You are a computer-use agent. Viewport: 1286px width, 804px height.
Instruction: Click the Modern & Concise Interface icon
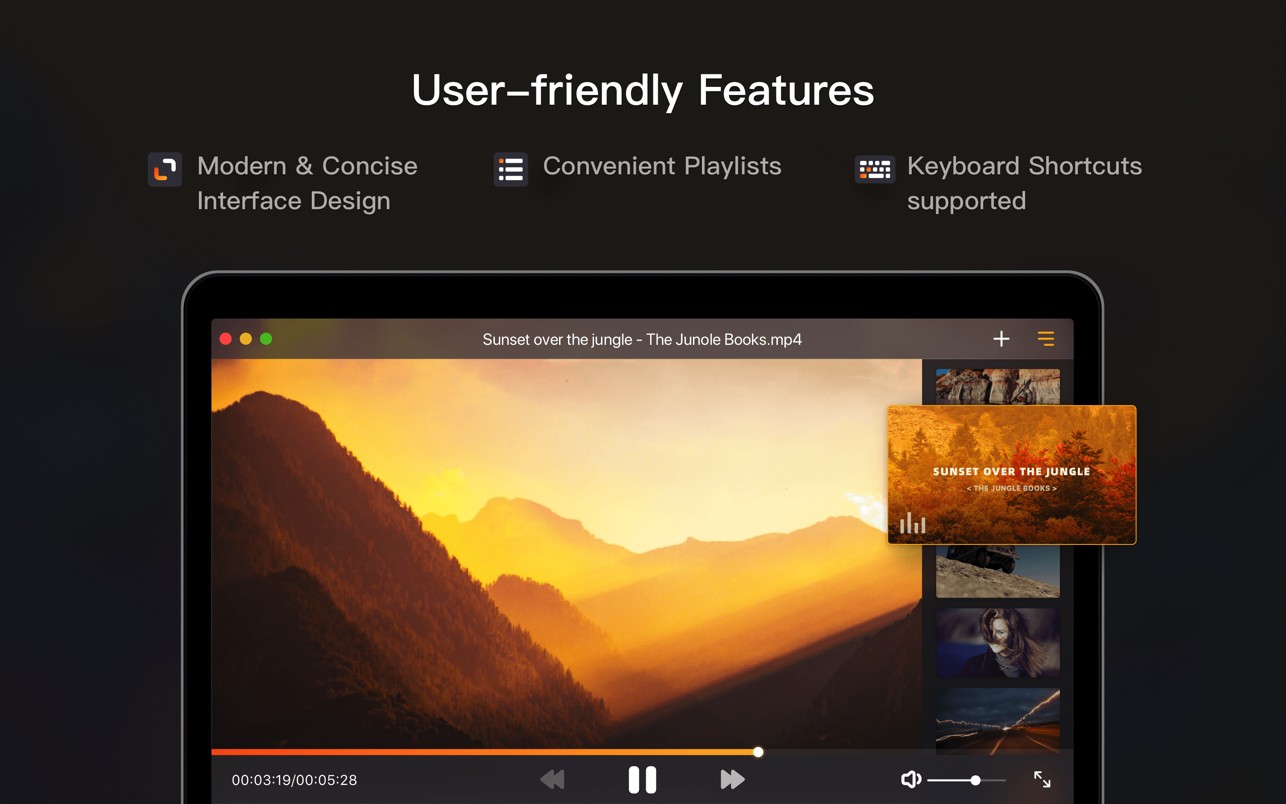coord(165,169)
